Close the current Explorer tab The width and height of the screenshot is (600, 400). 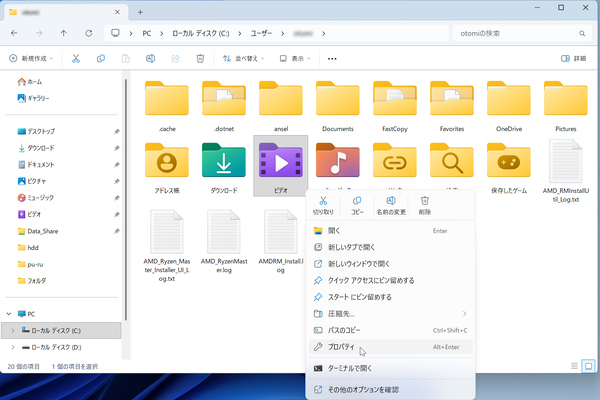click(x=117, y=12)
